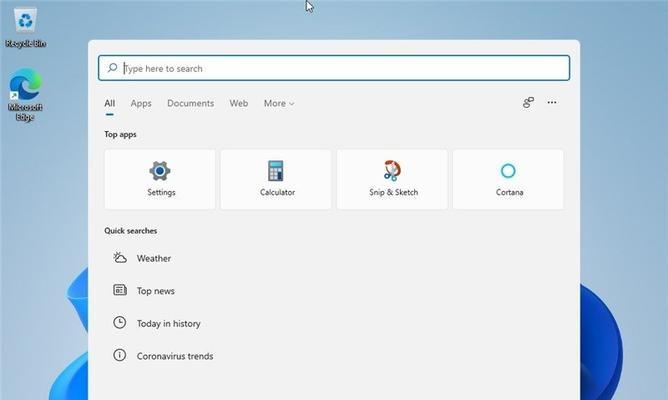This screenshot has width=668, height=400.
Task: Click the magnifier icon in search box
Action: pos(112,68)
